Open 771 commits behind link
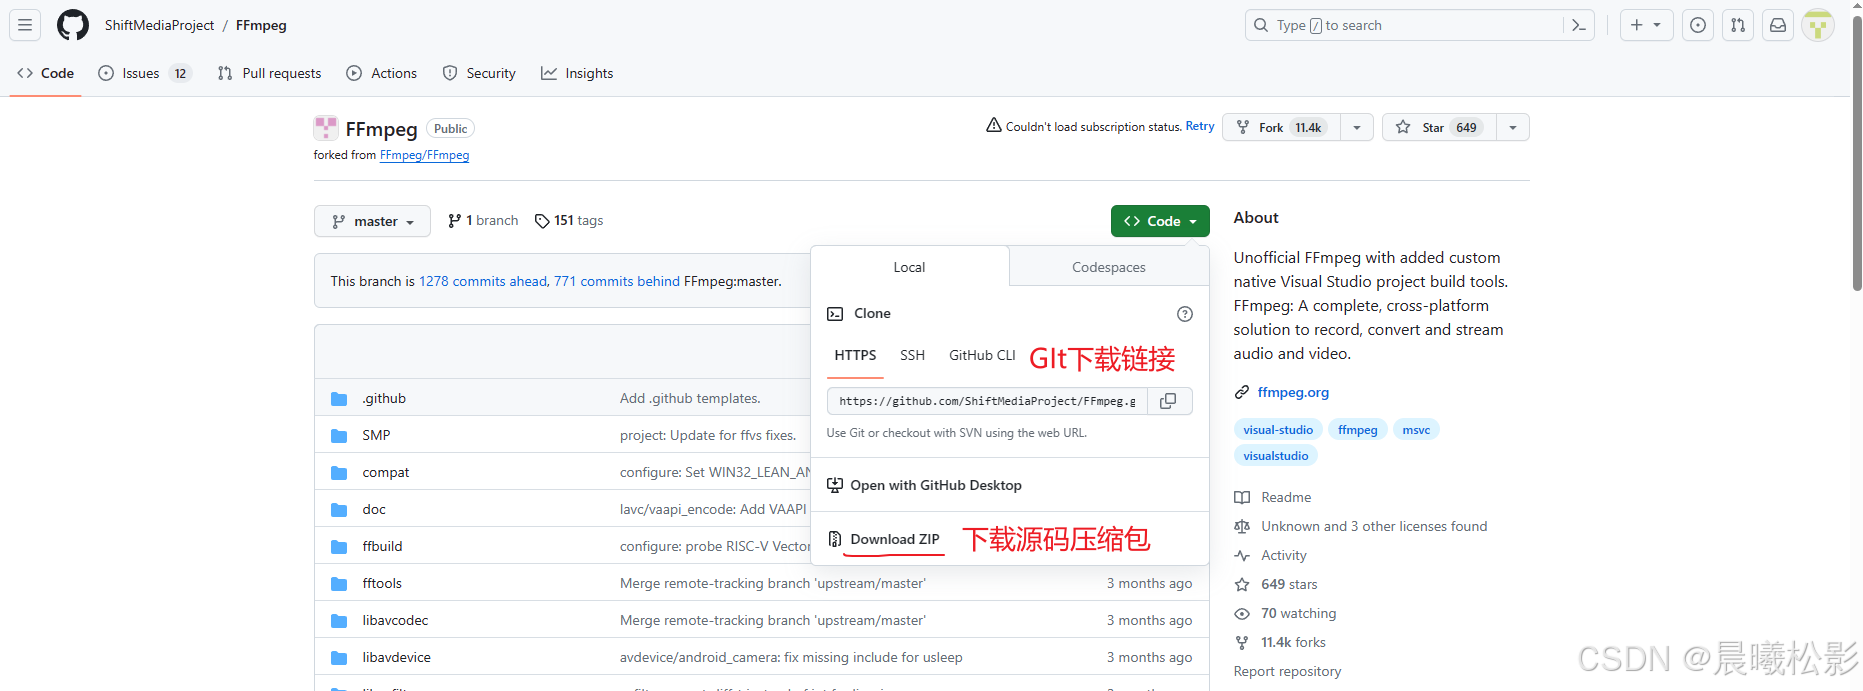 coord(617,281)
